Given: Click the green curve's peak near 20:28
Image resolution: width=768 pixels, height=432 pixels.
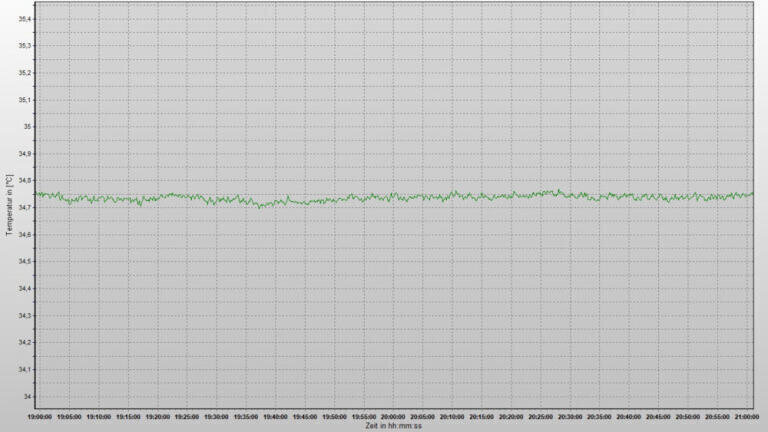Looking at the screenshot, I should pos(559,191).
